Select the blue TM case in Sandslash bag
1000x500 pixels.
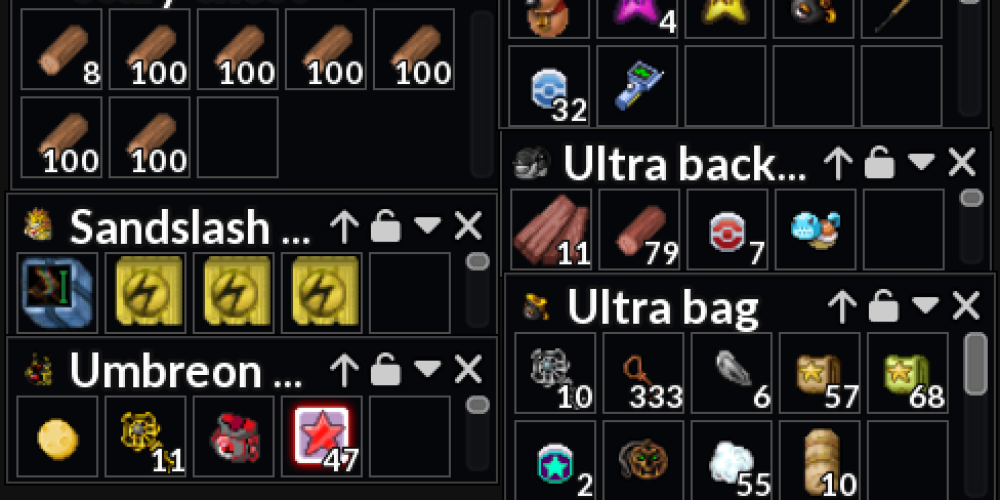(x=57, y=293)
